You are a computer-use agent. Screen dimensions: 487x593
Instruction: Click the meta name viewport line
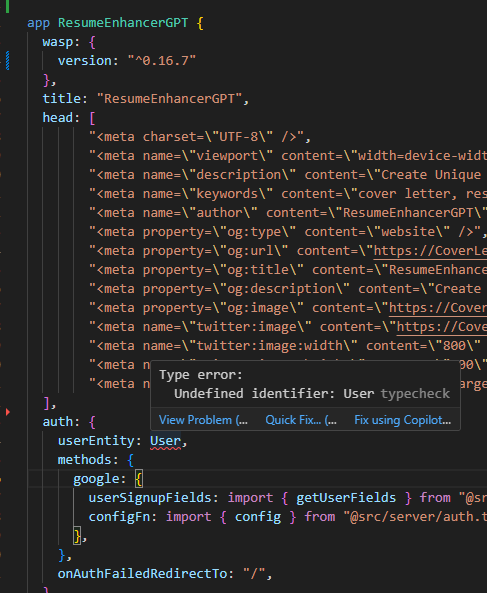coord(288,156)
